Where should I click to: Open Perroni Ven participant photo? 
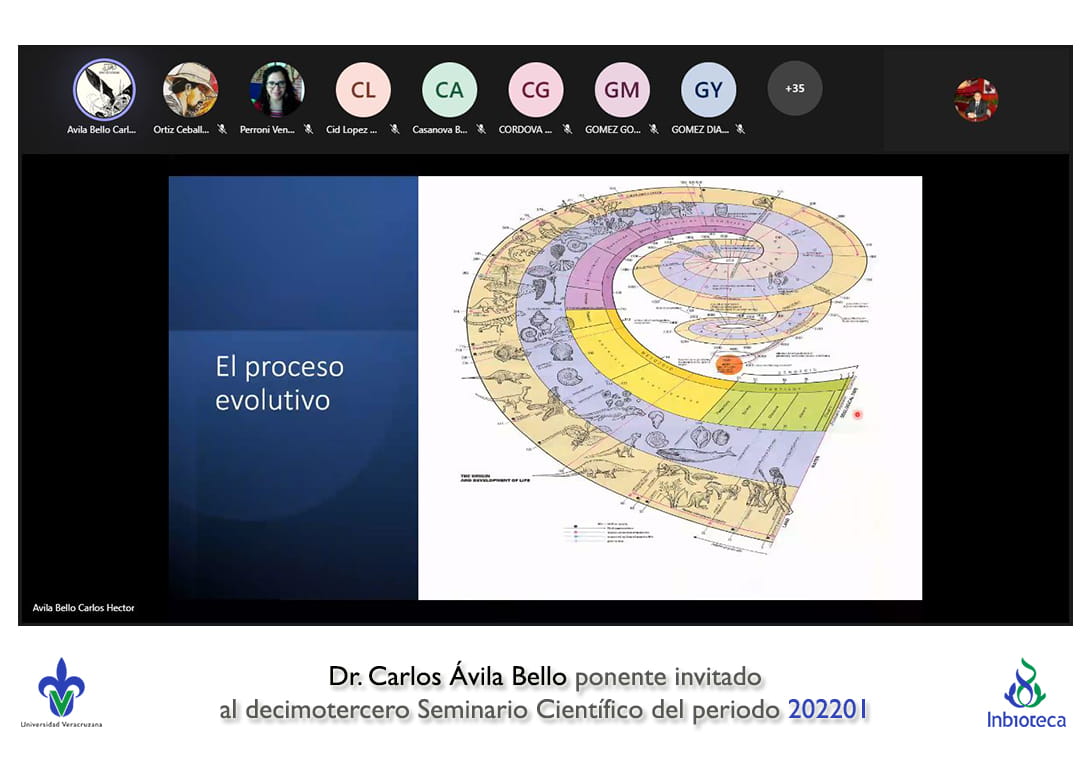point(277,90)
